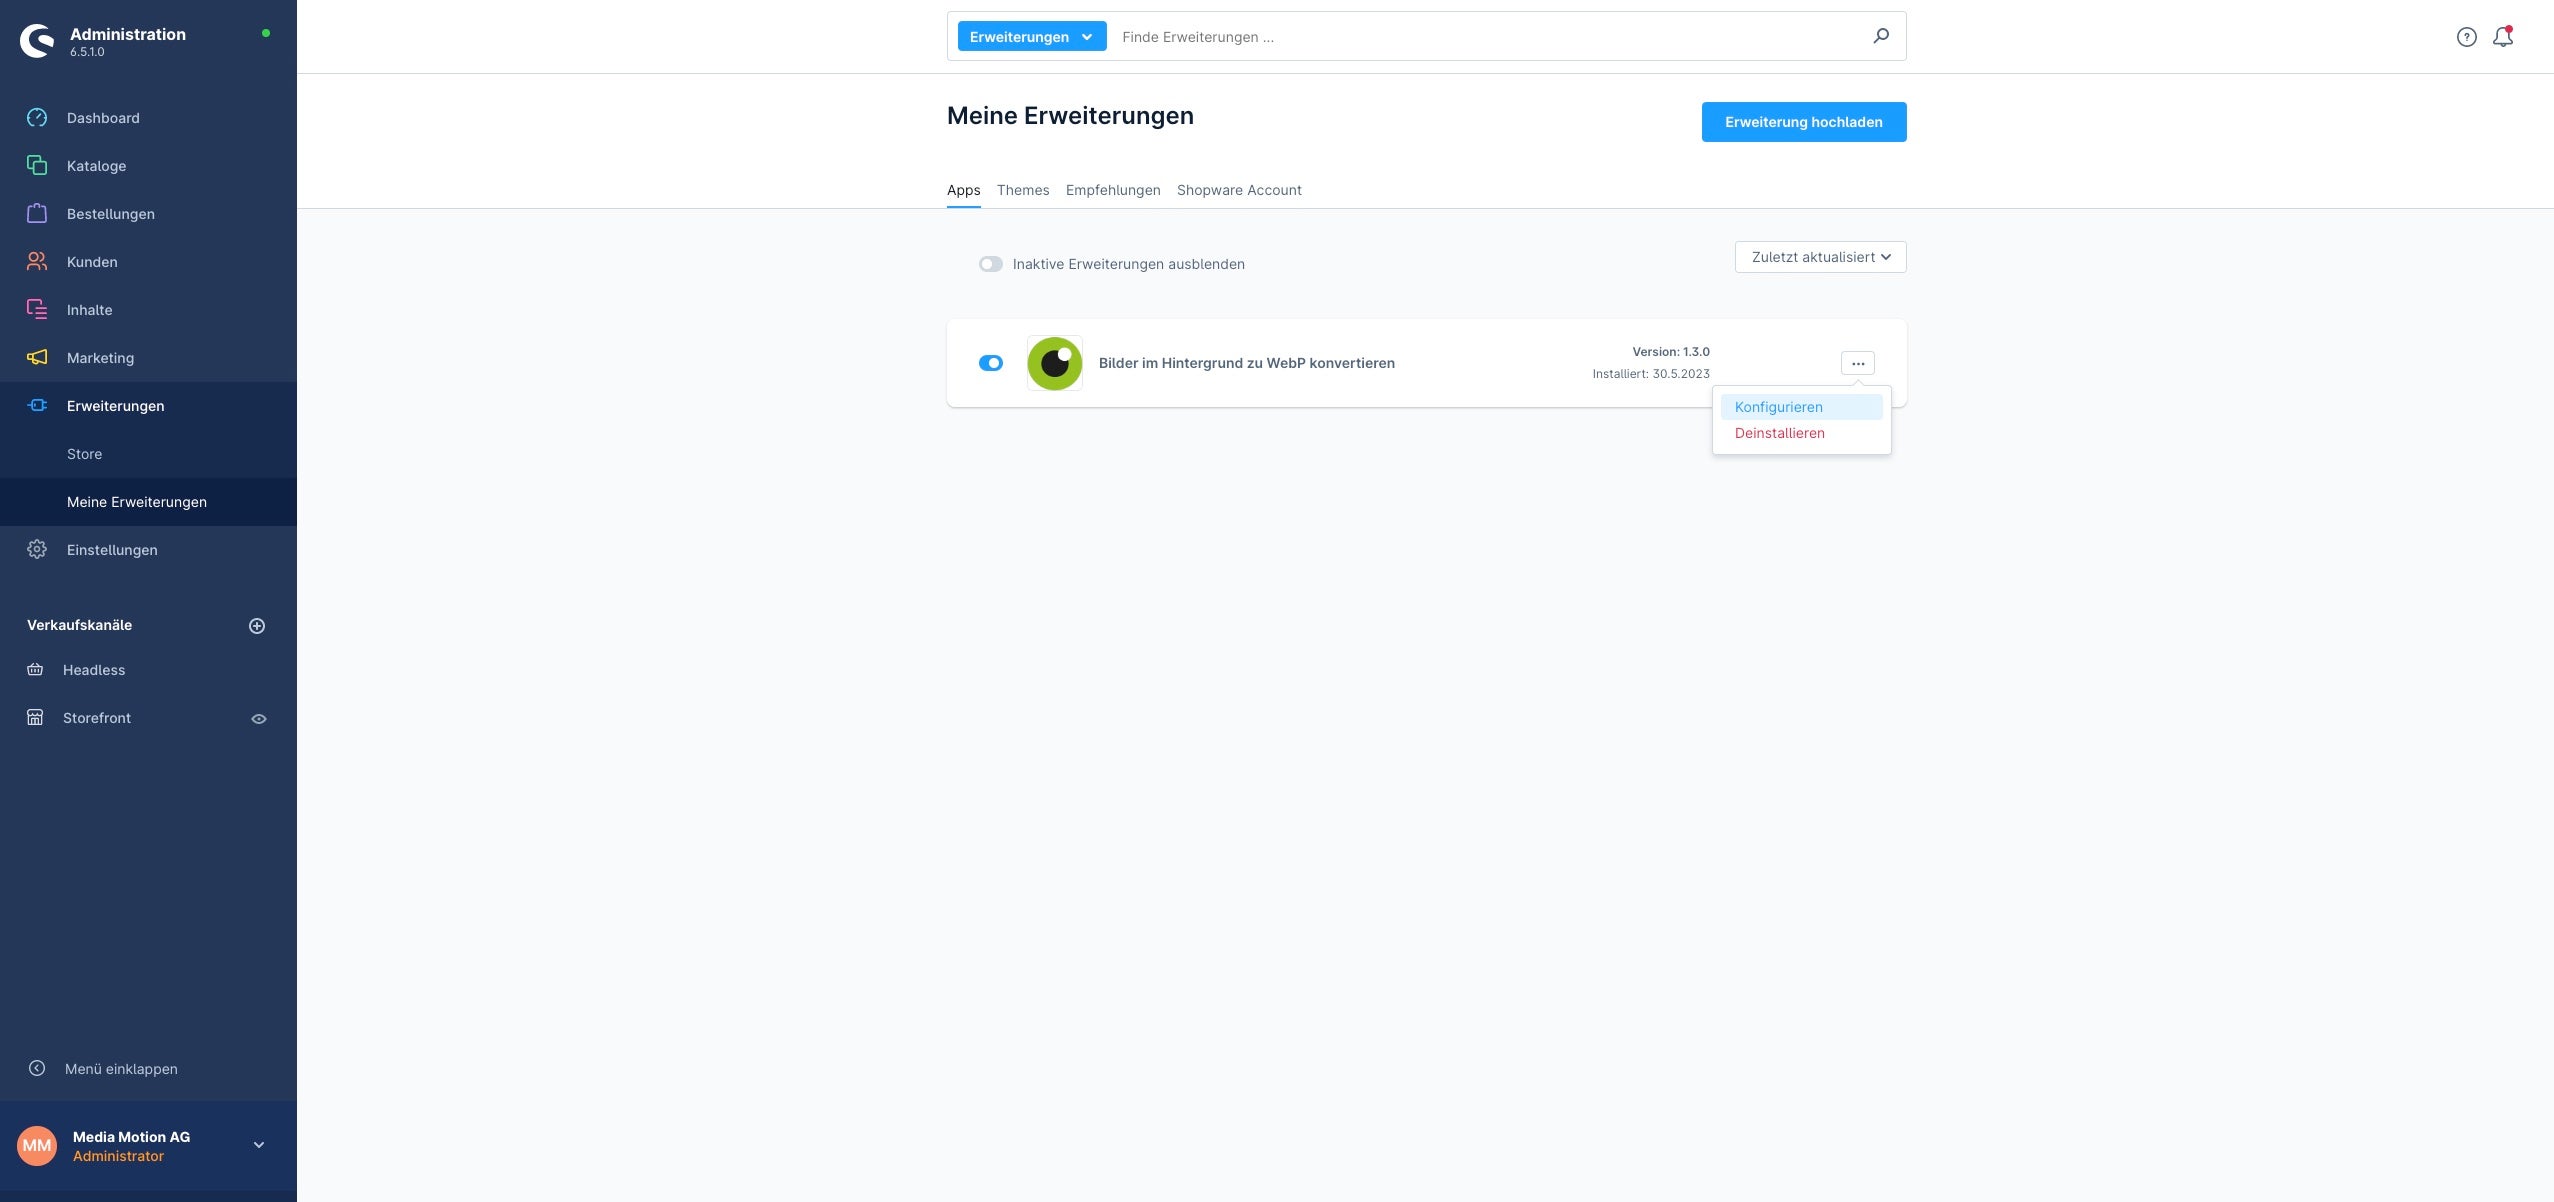Click the Verkaufskanäle heading
2554x1202 pixels.
coord(79,625)
